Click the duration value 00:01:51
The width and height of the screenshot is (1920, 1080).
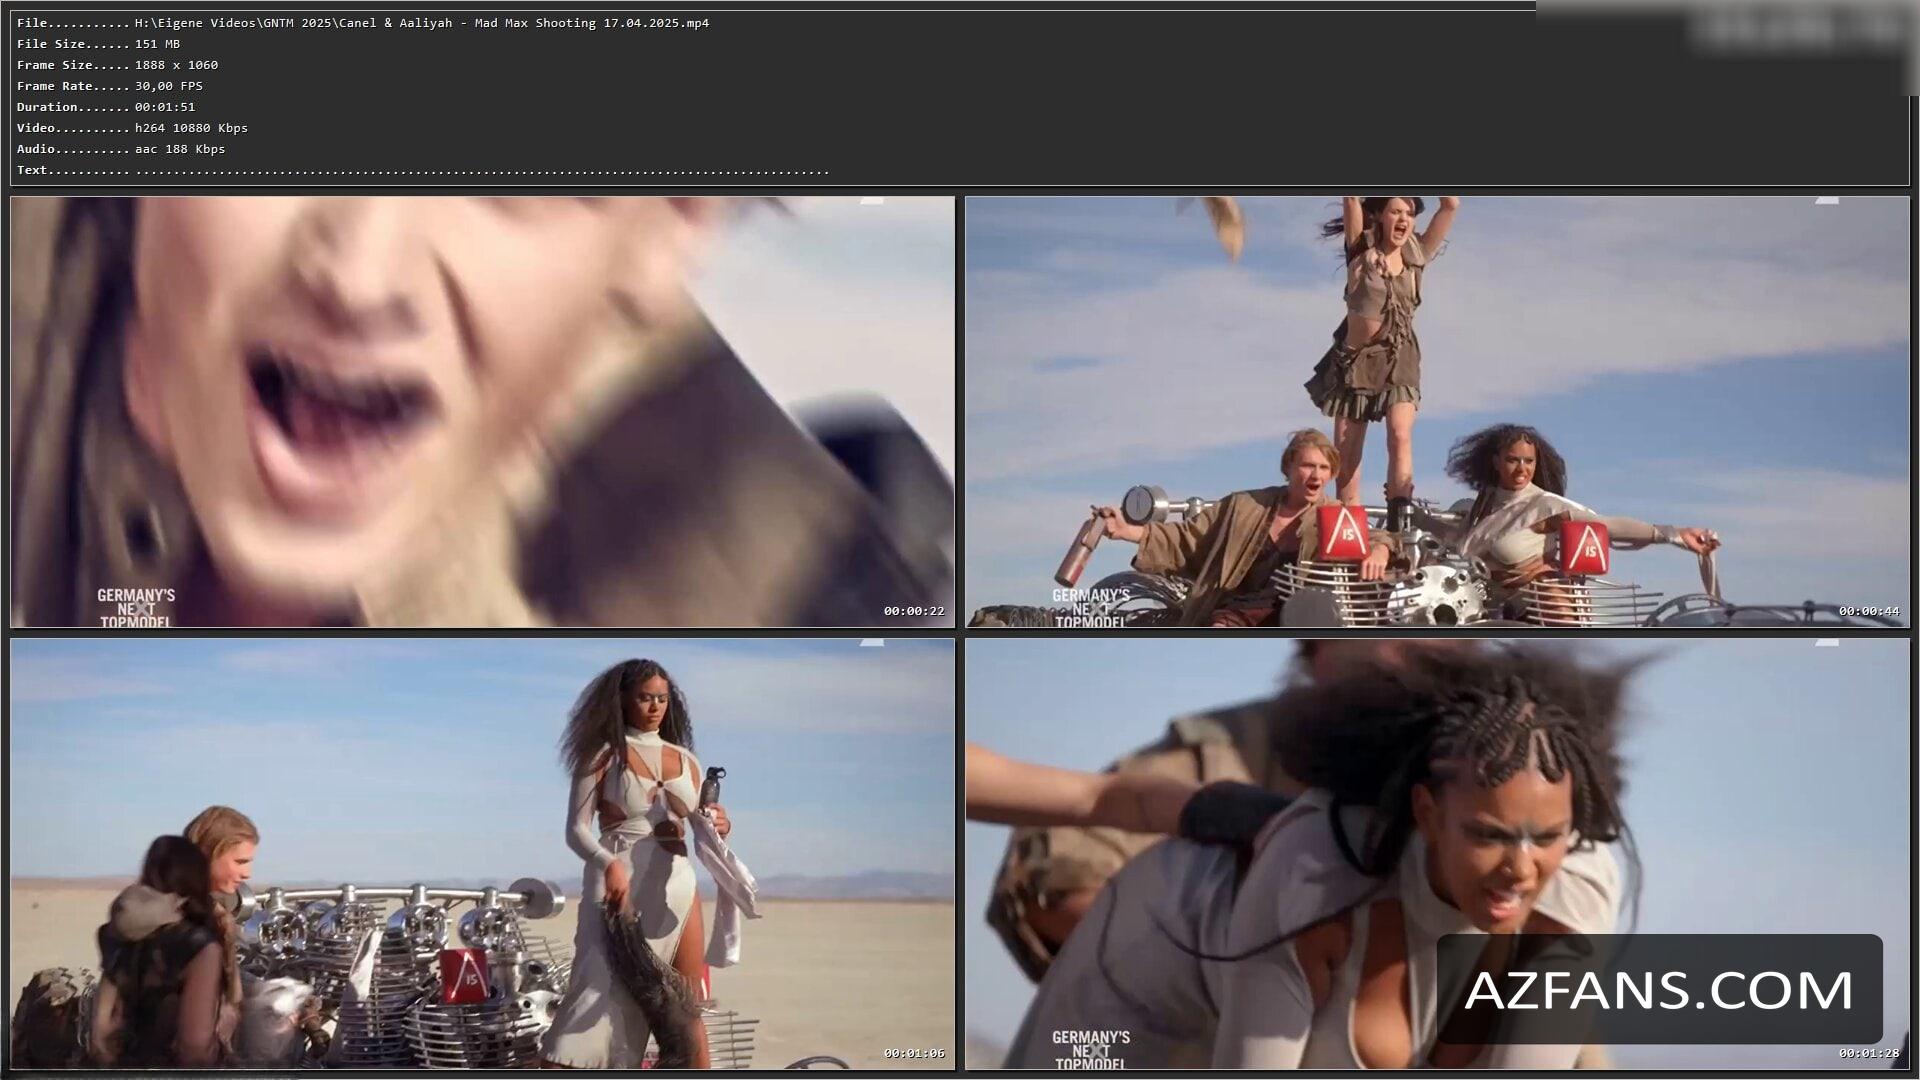(165, 107)
